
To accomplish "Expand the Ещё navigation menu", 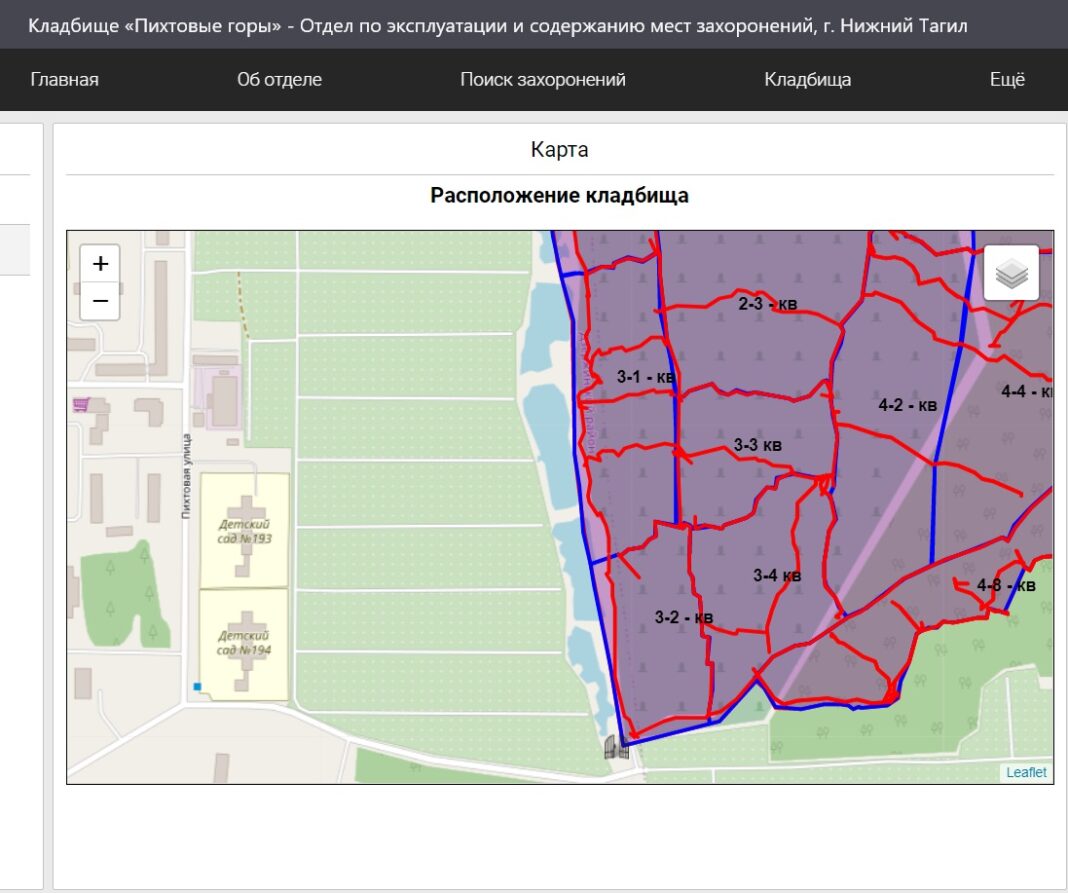I will pos(1007,80).
